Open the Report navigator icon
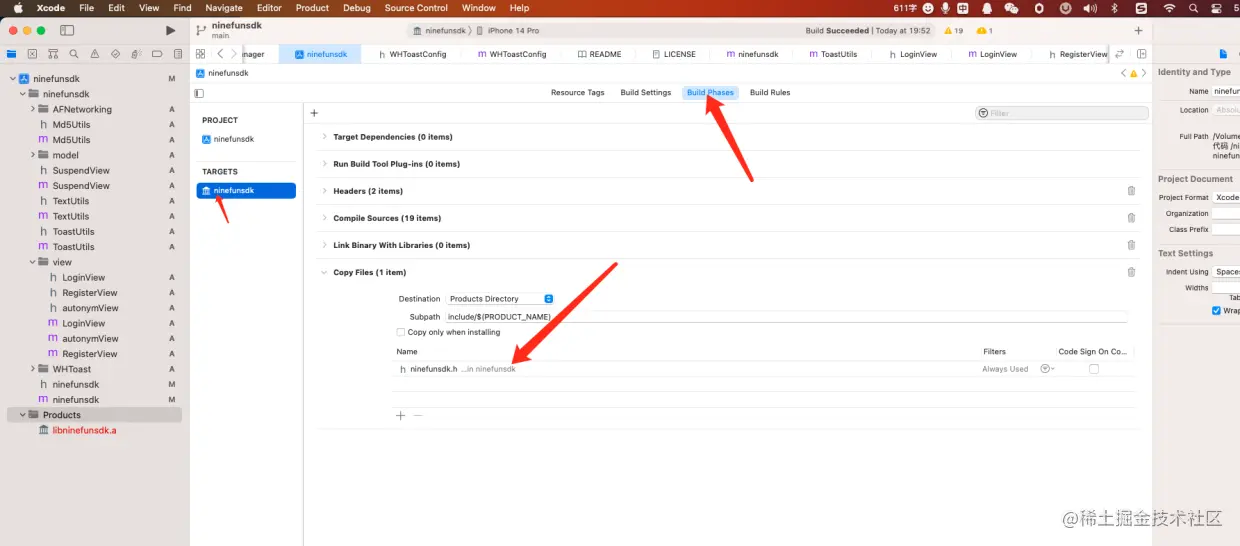The height and width of the screenshot is (546, 1240). (x=176, y=54)
